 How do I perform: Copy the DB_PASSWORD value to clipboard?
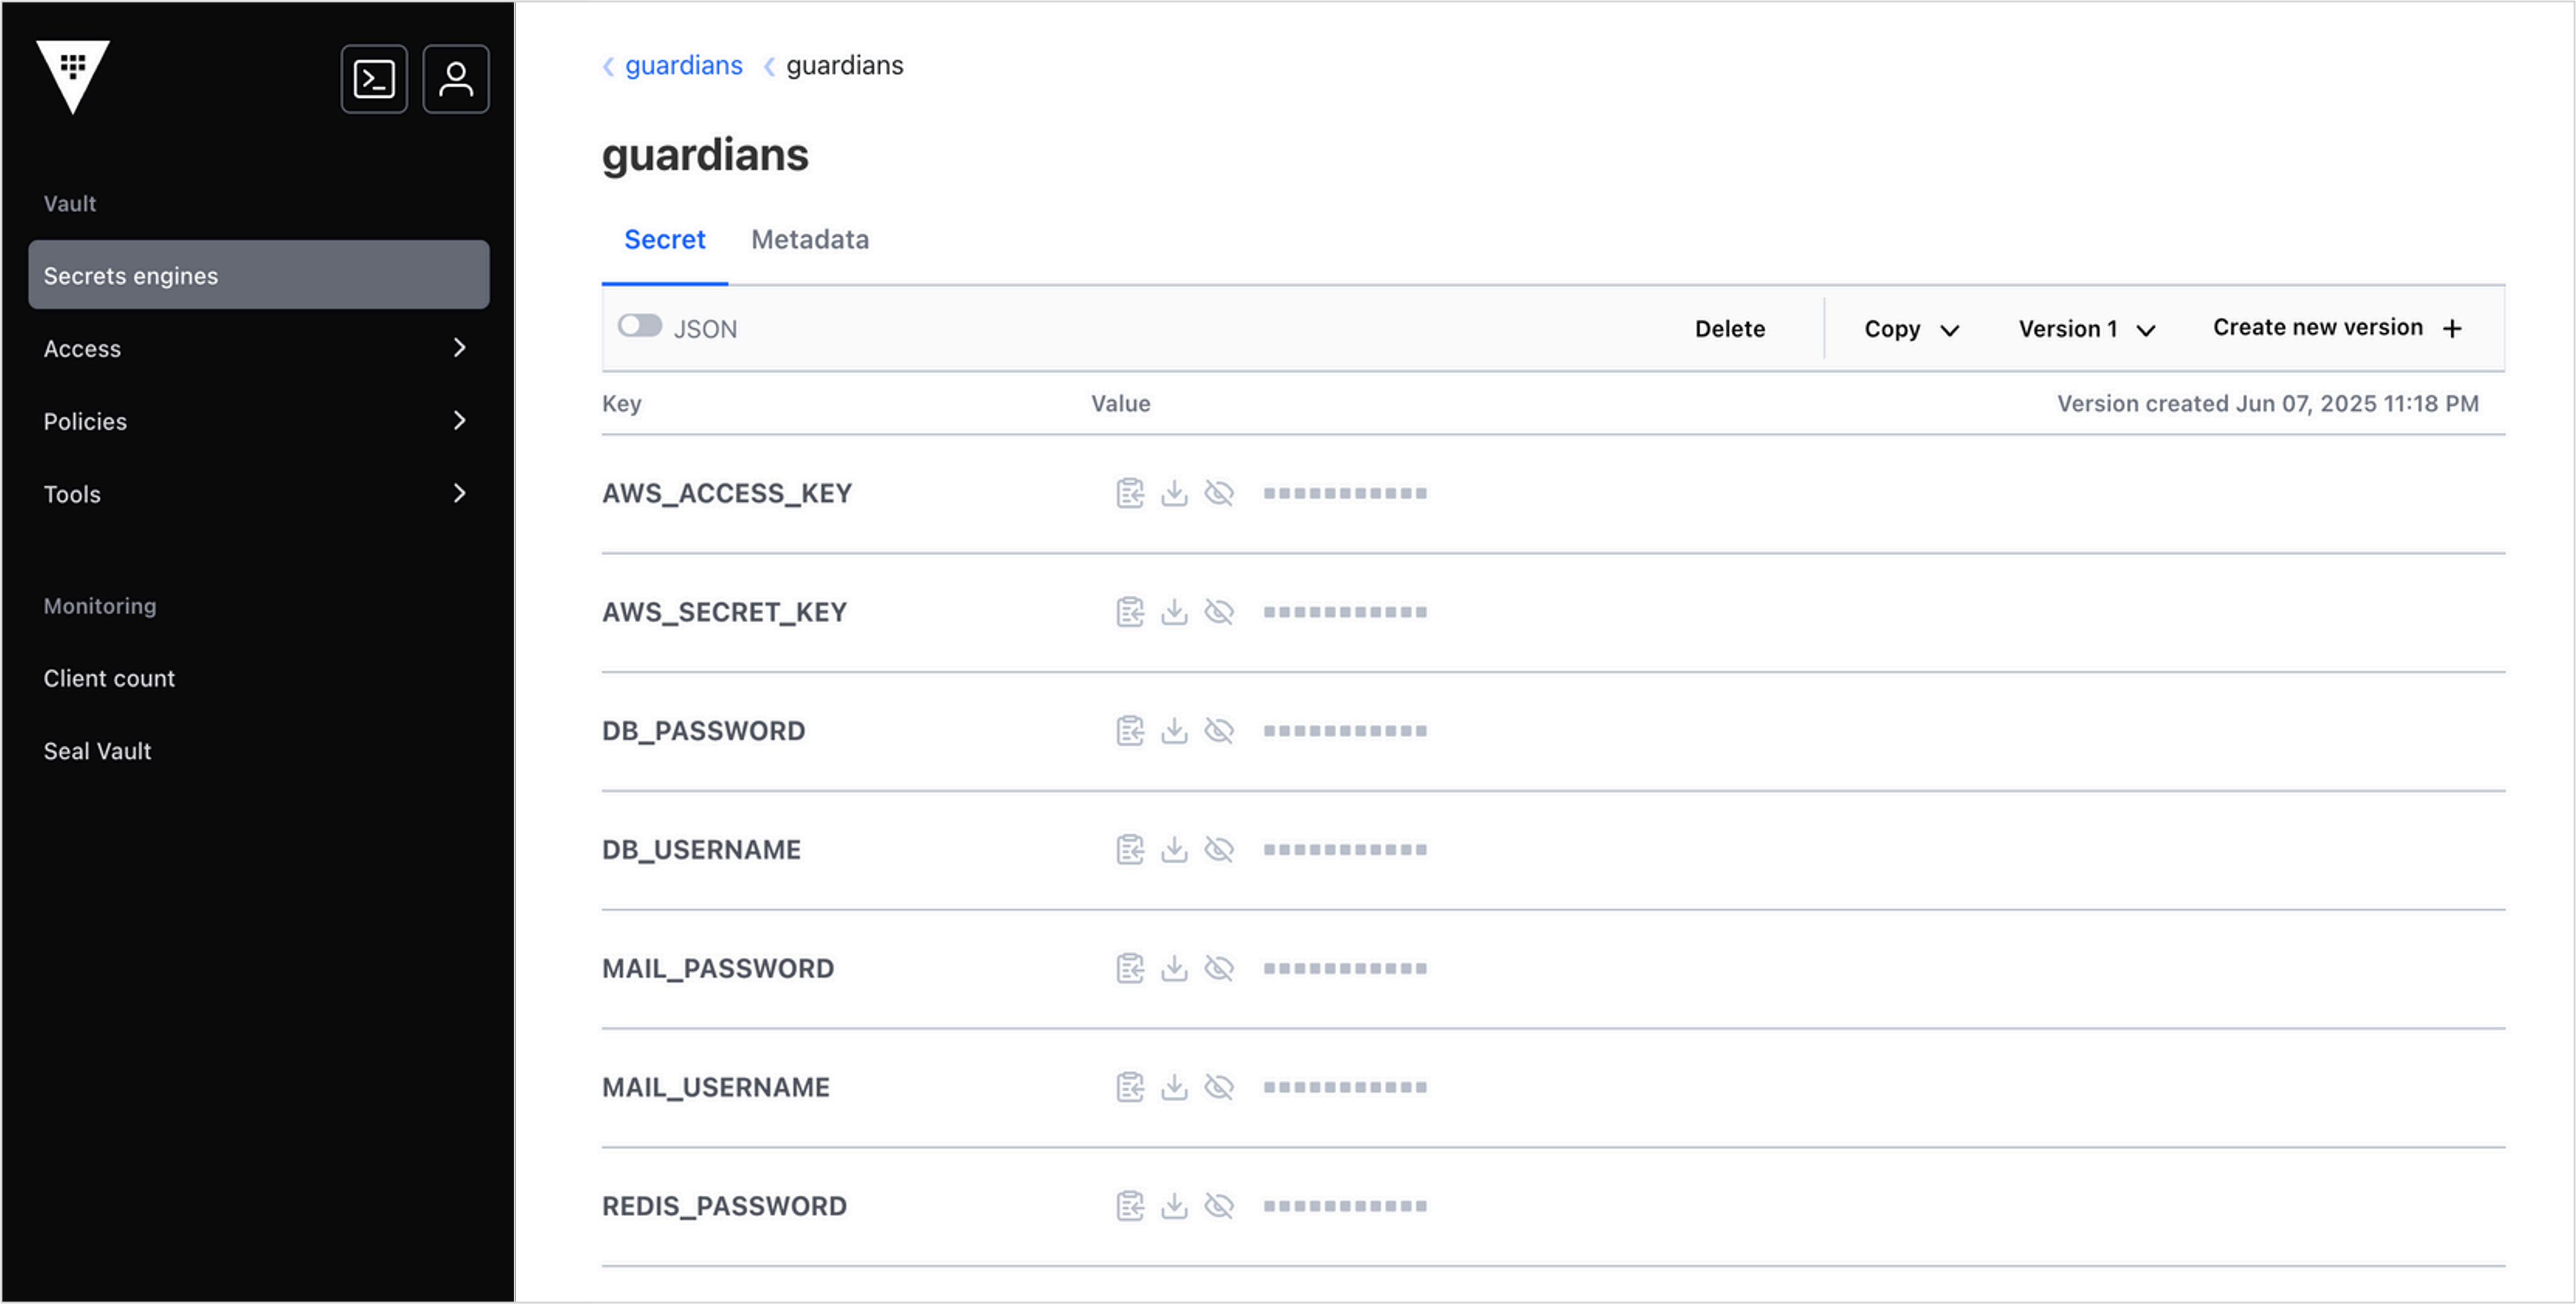tap(1130, 731)
